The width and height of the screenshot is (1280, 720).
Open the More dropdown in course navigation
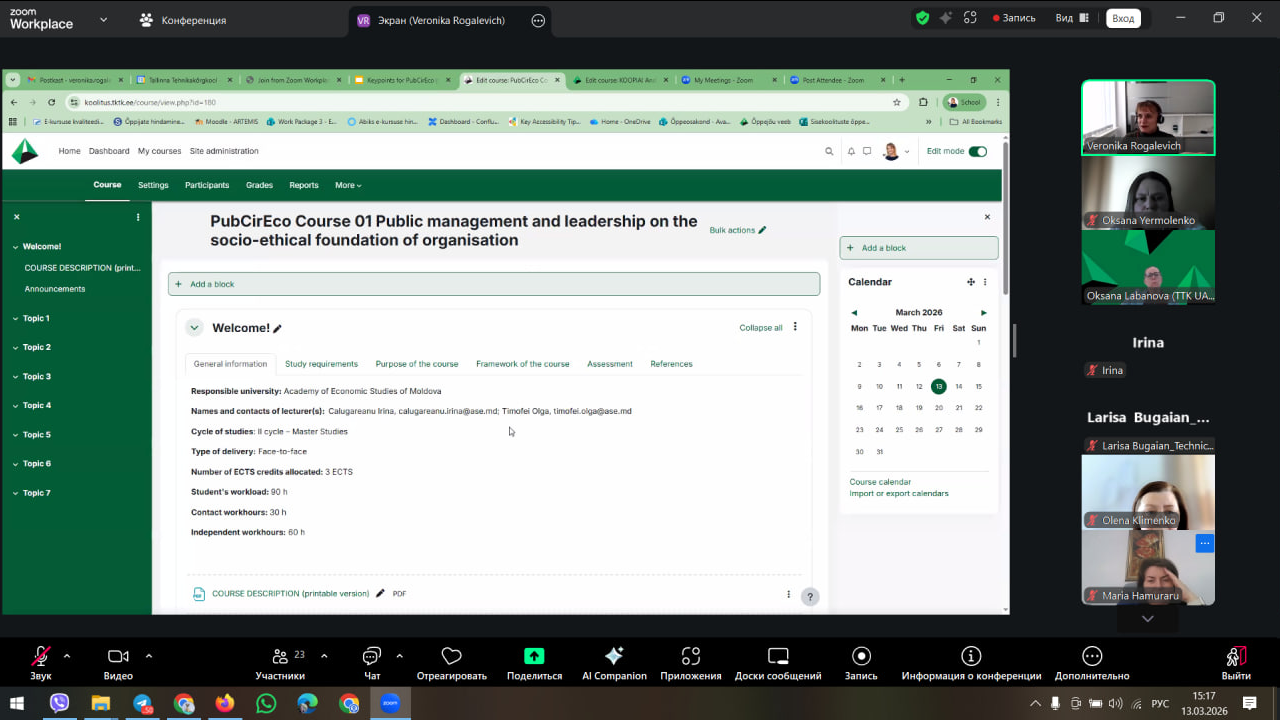click(x=348, y=185)
